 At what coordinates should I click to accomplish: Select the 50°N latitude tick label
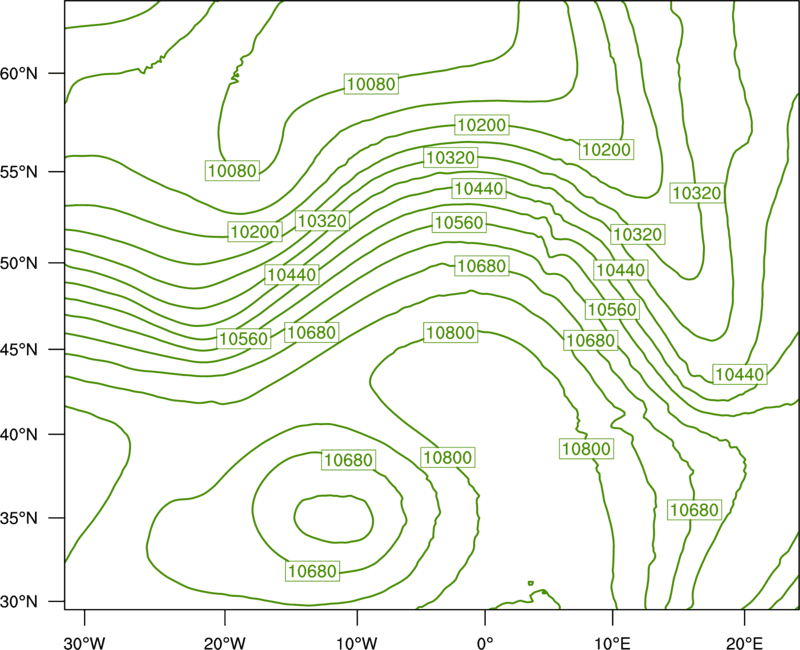(x=19, y=263)
